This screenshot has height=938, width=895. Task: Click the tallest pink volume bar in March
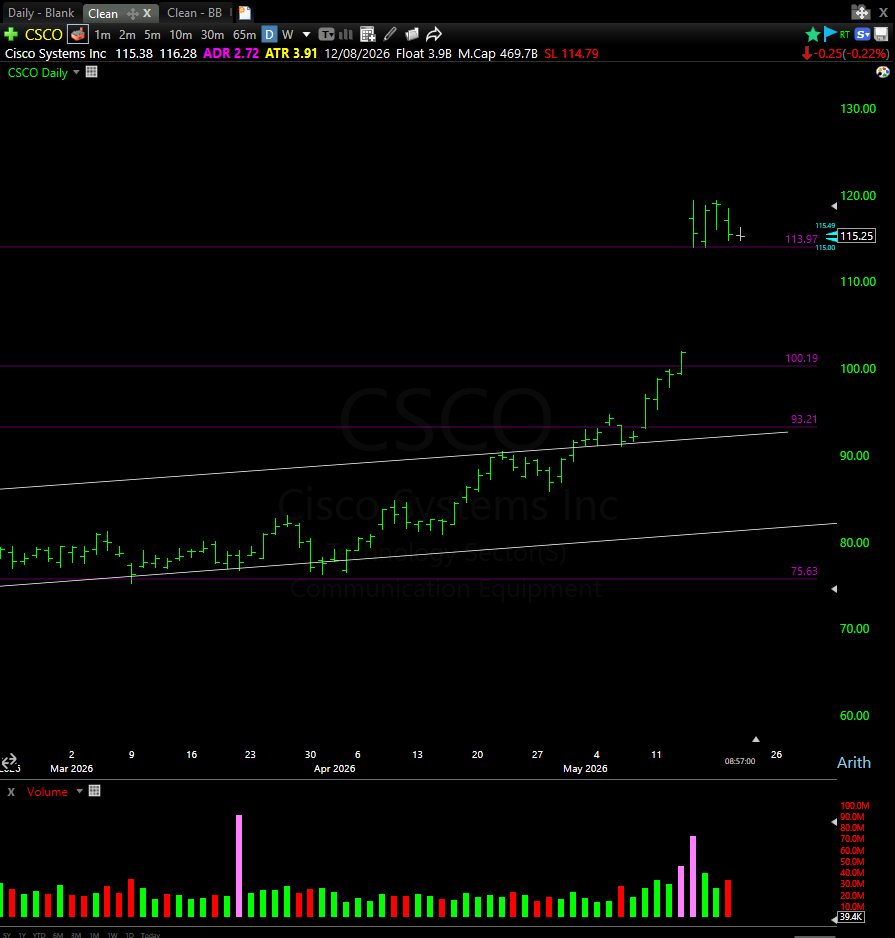[239, 866]
